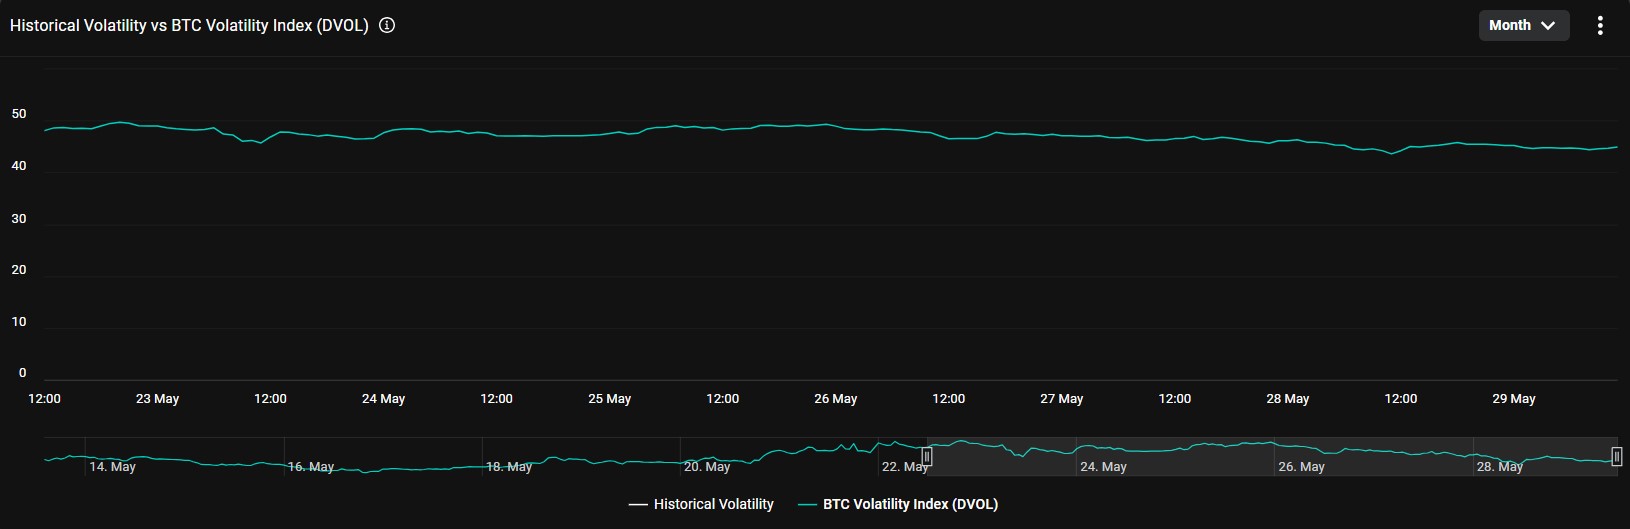Click the 50 value on the y-axis
Viewport: 1630px width, 529px height.
[x=19, y=115]
